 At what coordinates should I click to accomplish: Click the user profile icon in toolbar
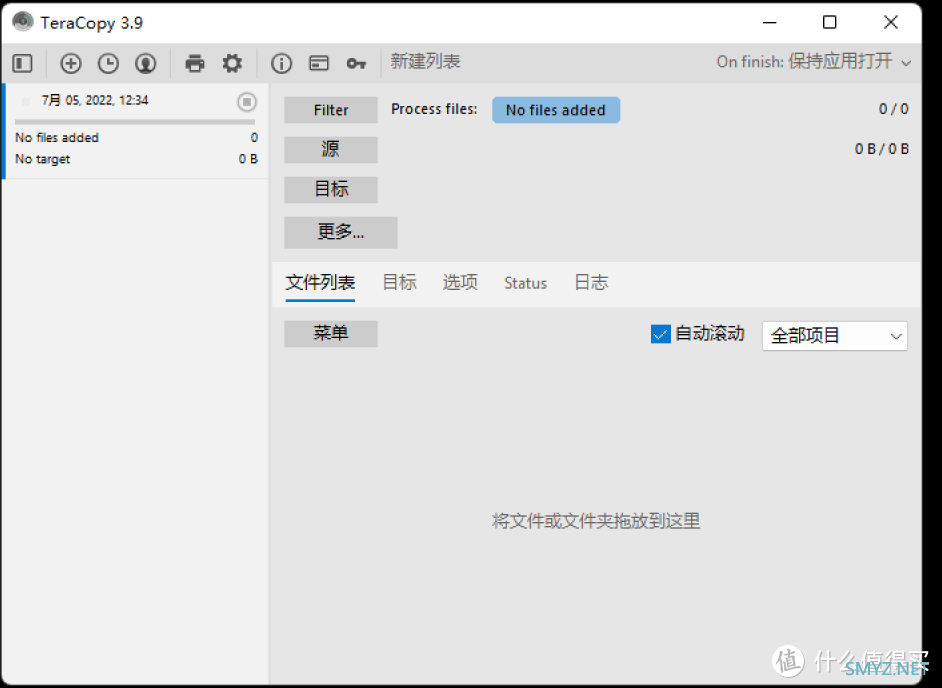pos(145,63)
